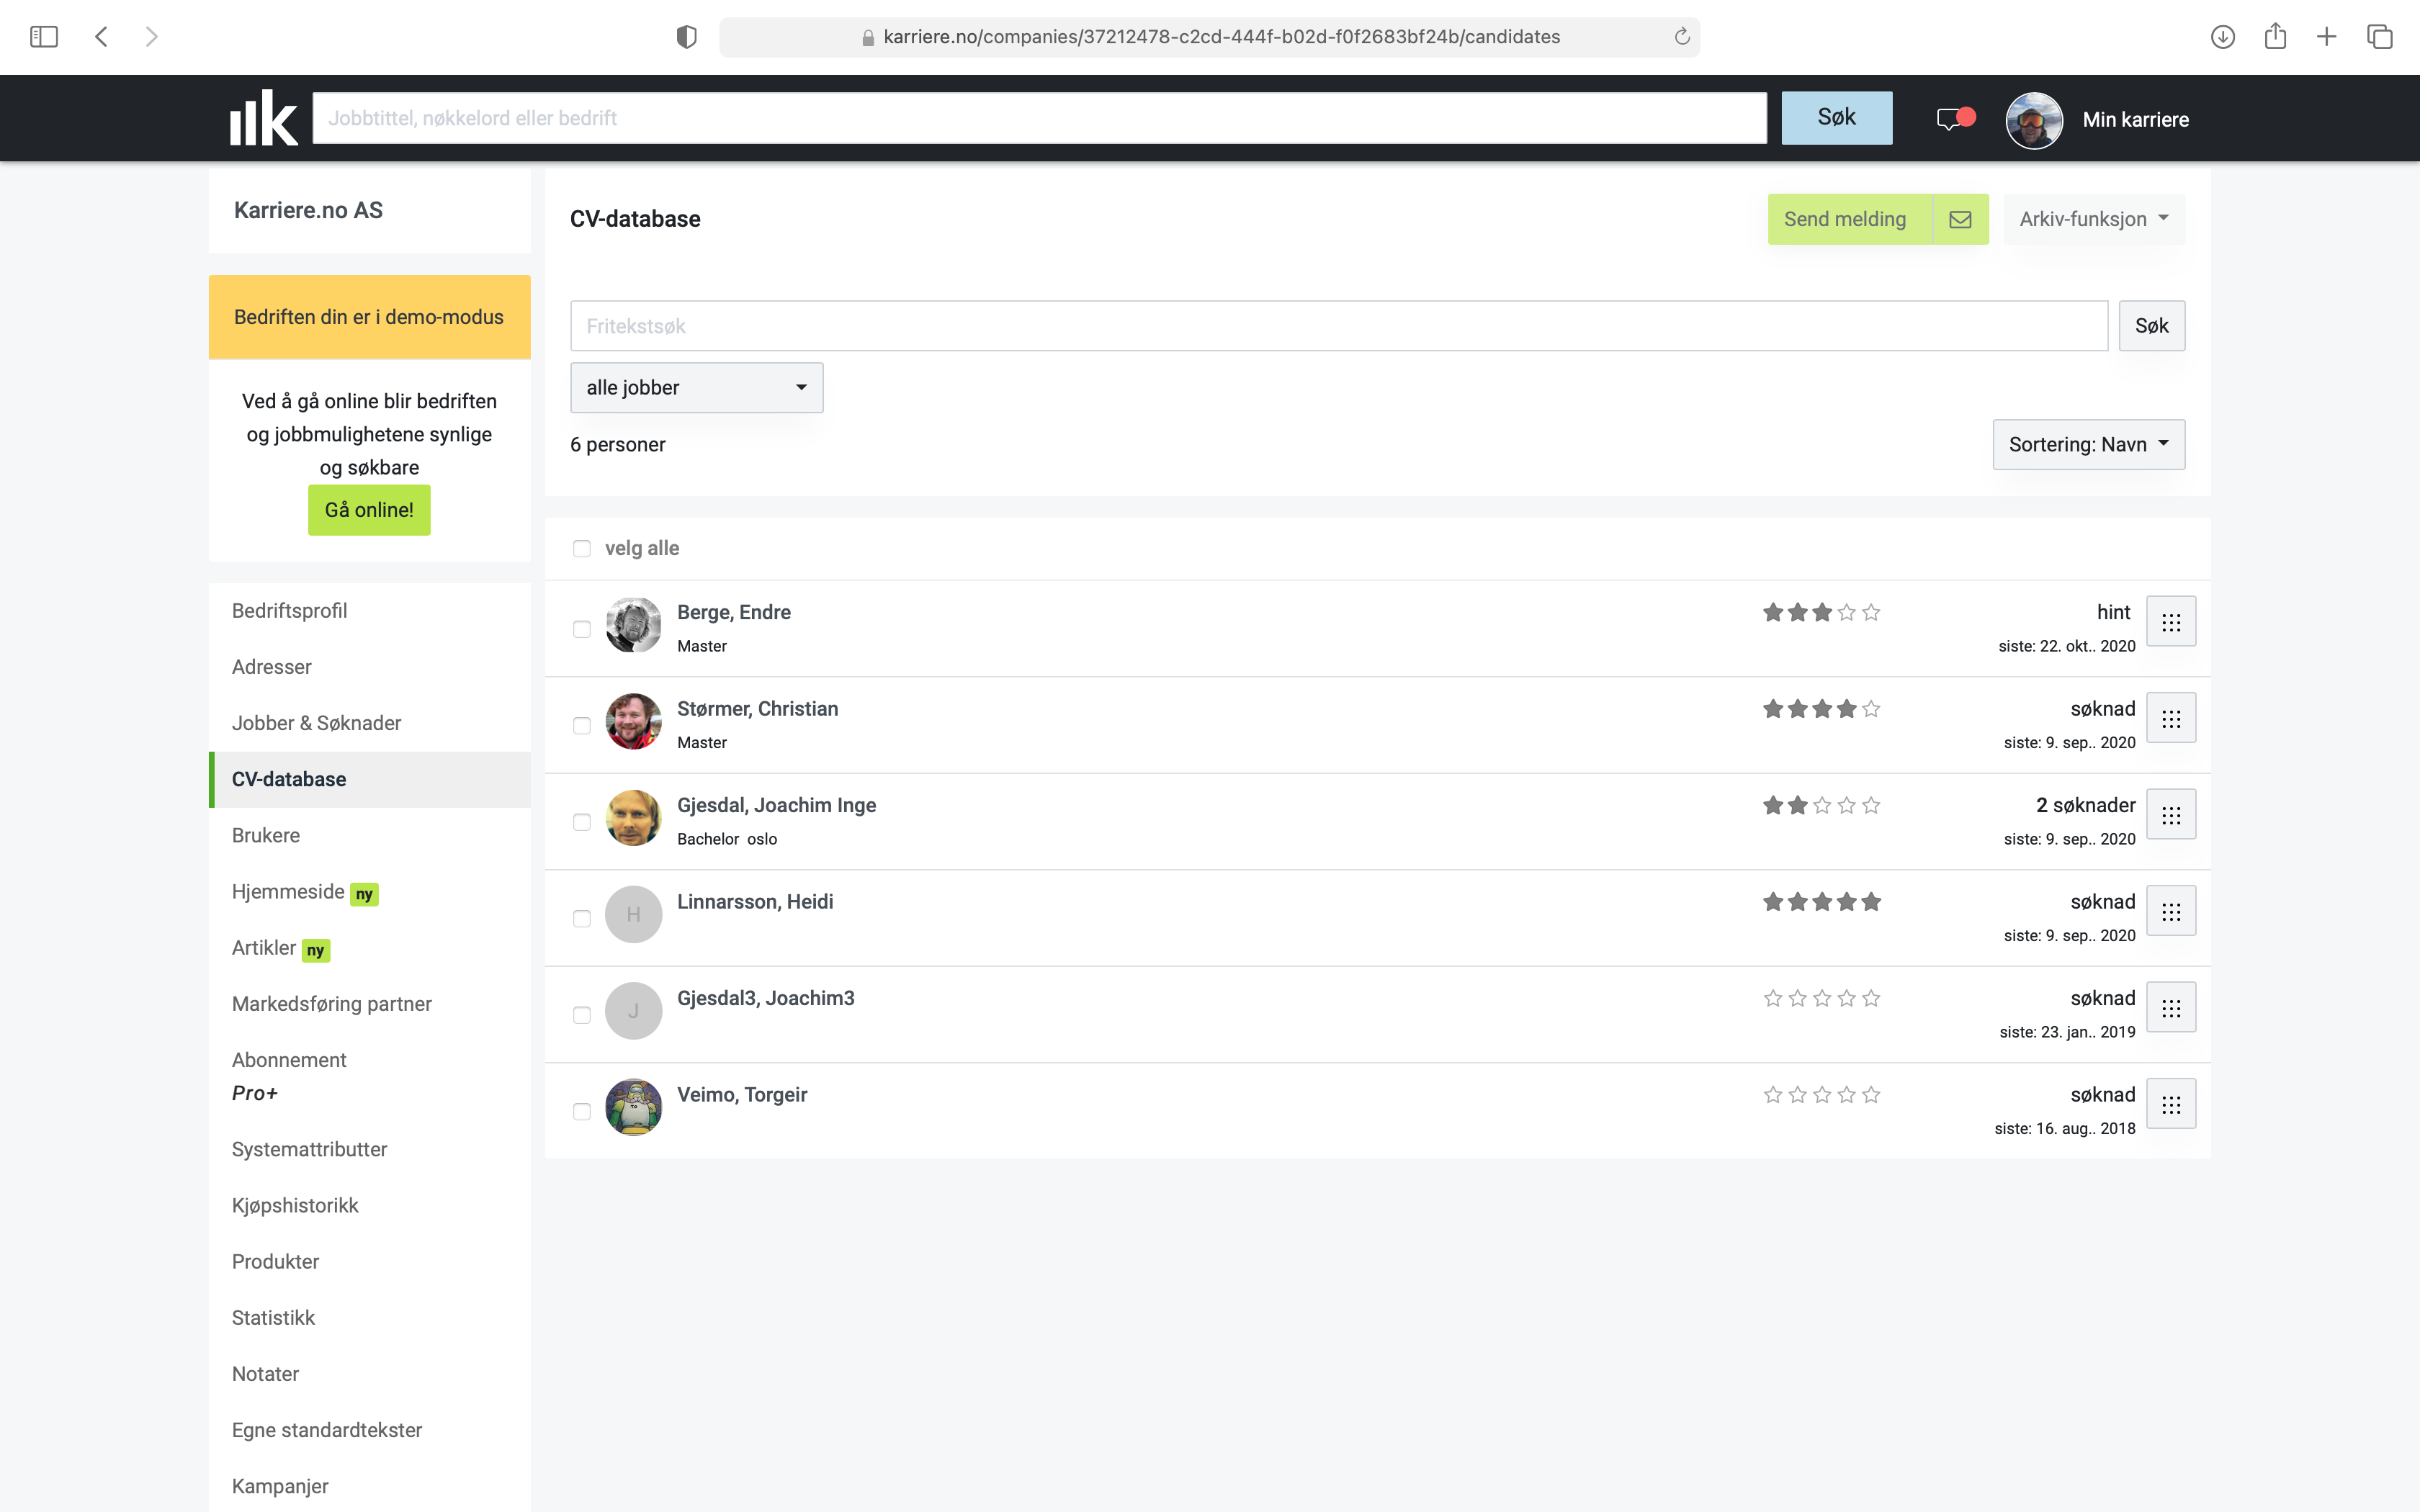This screenshot has width=2420, height=1512.
Task: Go back with browser back arrow
Action: pyautogui.click(x=101, y=37)
